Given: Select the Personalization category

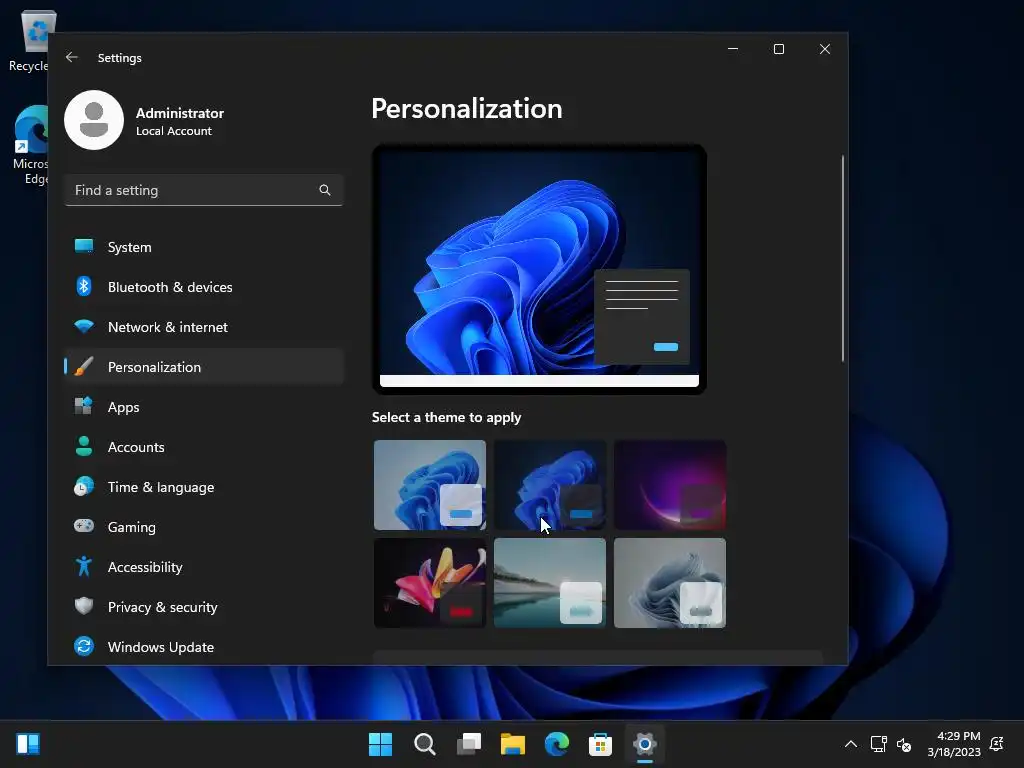Looking at the screenshot, I should click(x=204, y=366).
